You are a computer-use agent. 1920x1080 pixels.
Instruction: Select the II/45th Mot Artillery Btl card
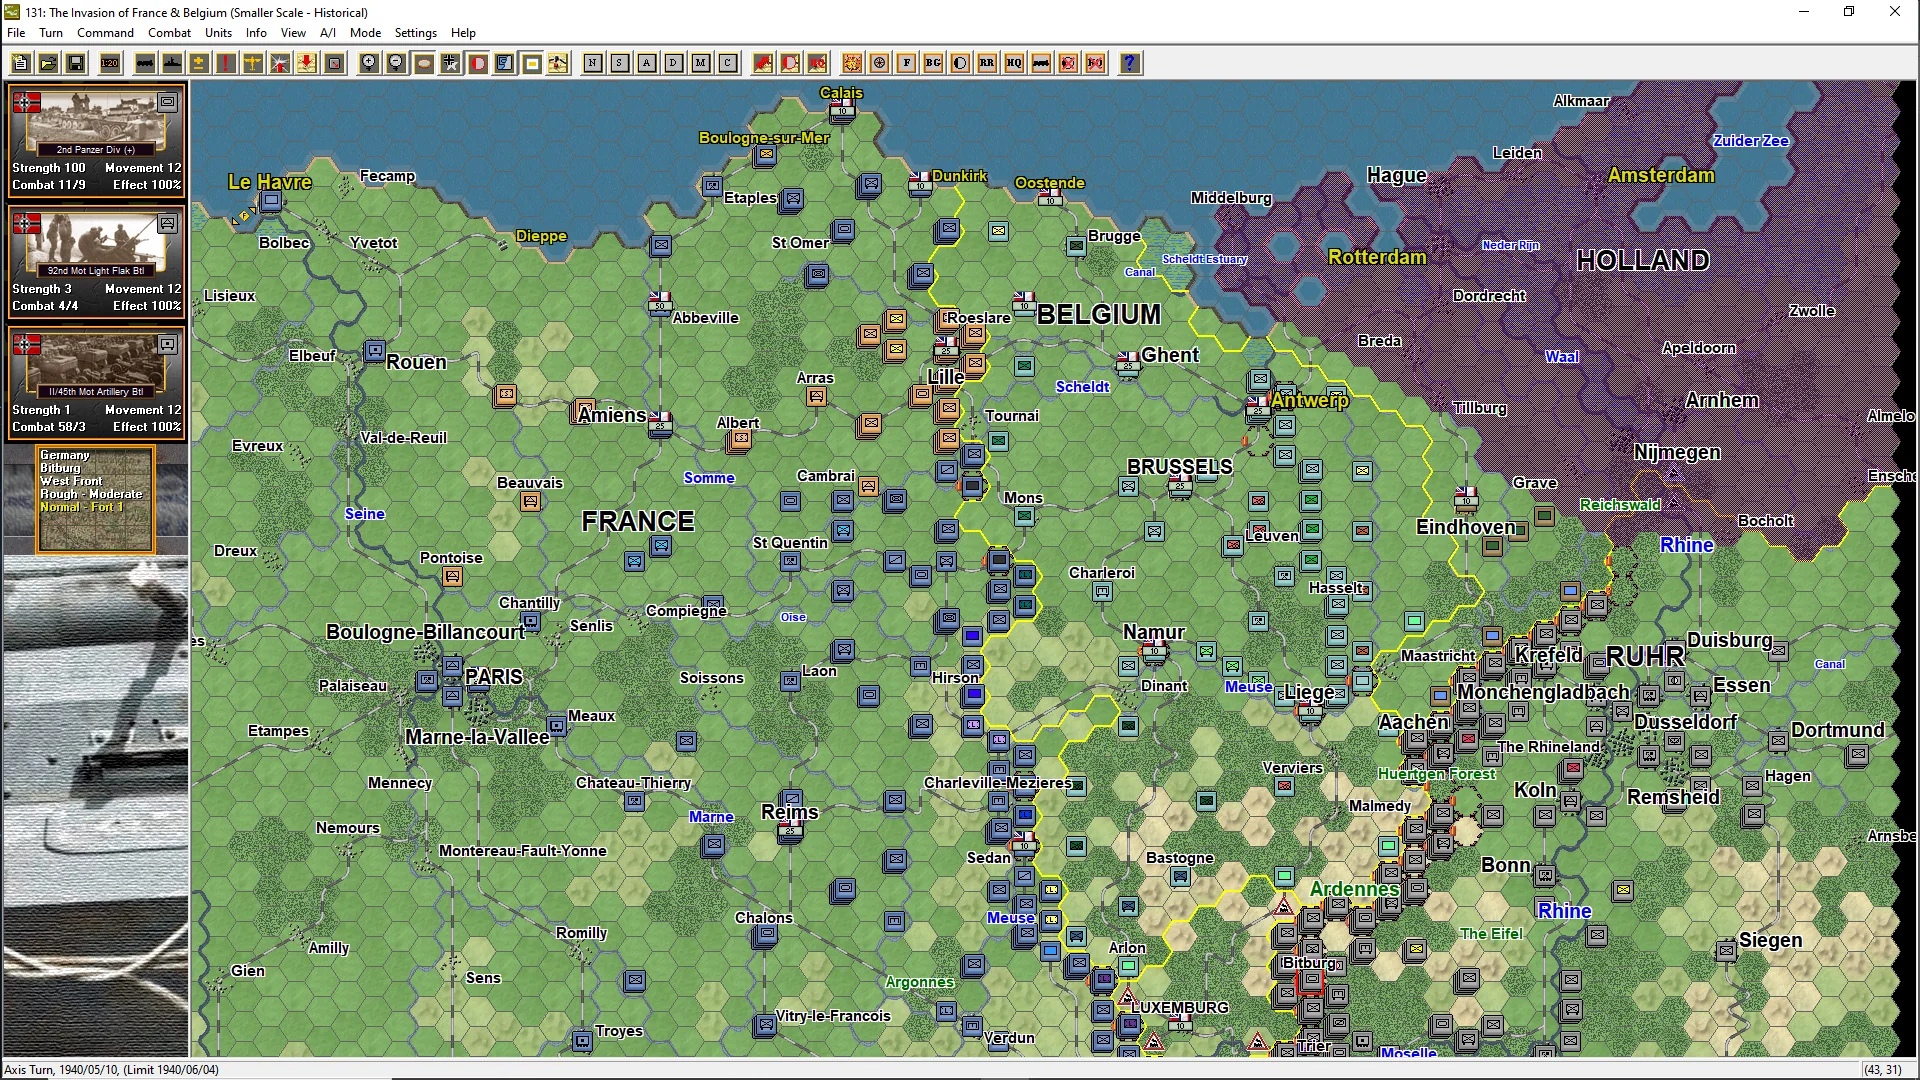pyautogui.click(x=96, y=382)
